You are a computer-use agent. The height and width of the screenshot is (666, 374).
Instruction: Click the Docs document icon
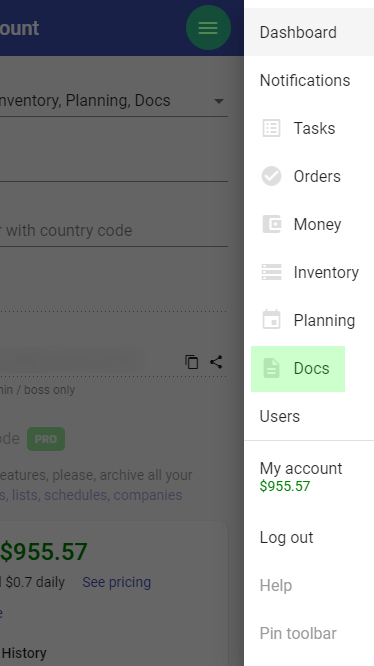271,368
